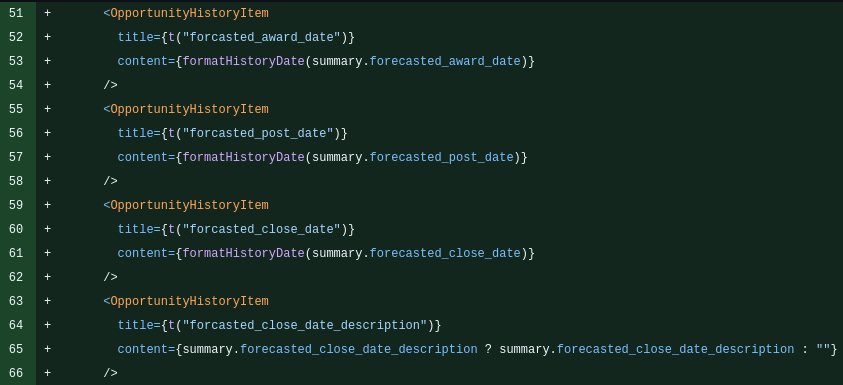Screen dimensions: 843x385
Task: Click line number 66 at the bottom
Action: click(x=16, y=373)
